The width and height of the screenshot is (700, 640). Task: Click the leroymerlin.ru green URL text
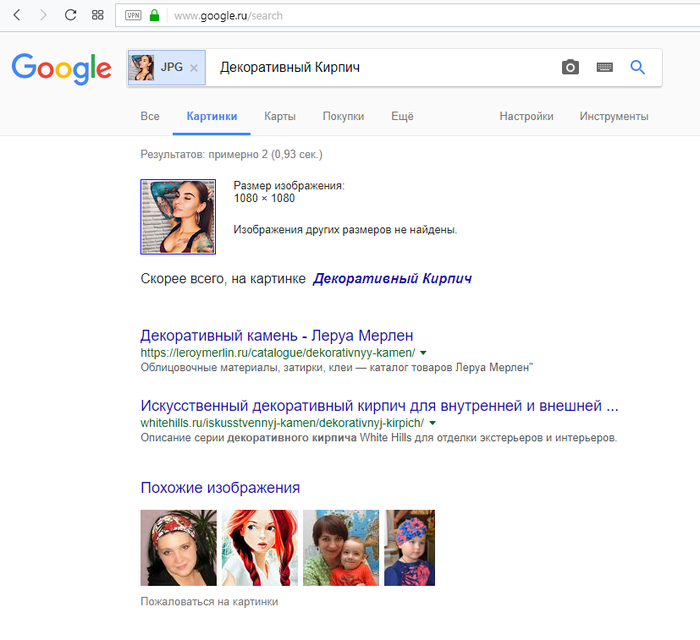click(278, 353)
